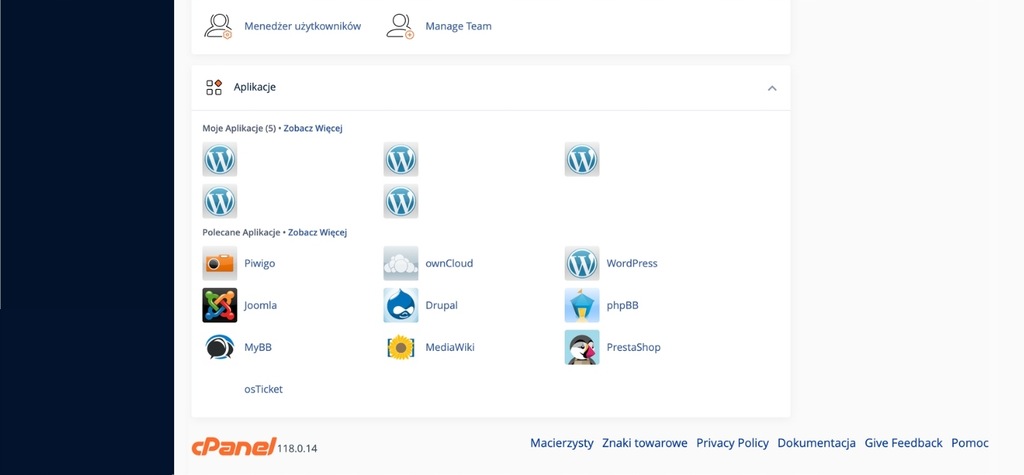Open the PrestaShop penguin icon
The image size is (1024, 475).
(582, 347)
